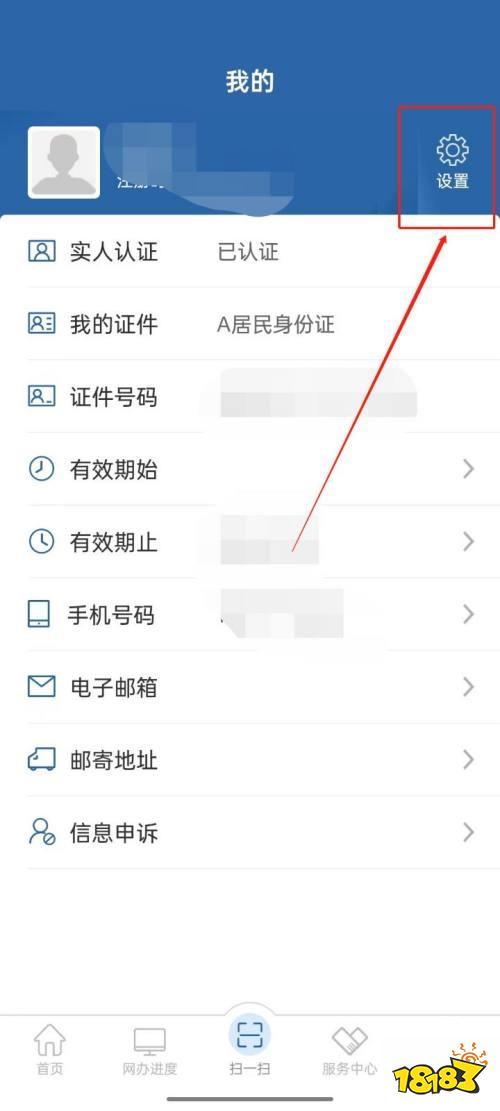Tap the profile avatar picture
This screenshot has height=1111, width=500.
[x=64, y=162]
